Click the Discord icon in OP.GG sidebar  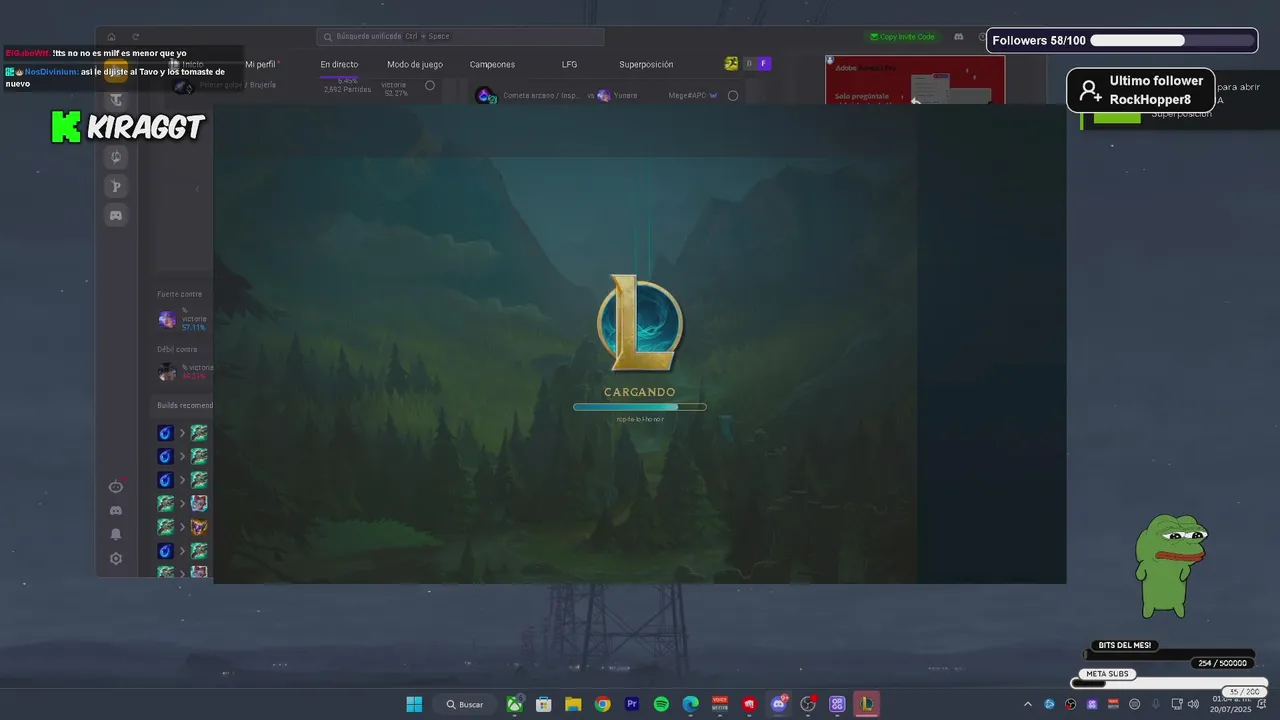click(x=116, y=511)
